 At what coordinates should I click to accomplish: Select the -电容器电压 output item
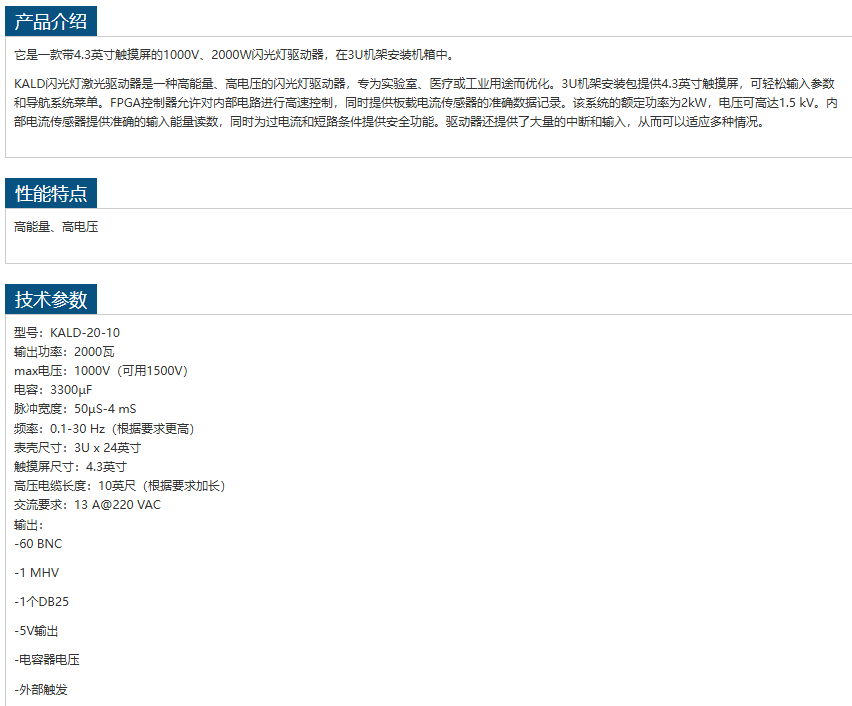(x=47, y=660)
